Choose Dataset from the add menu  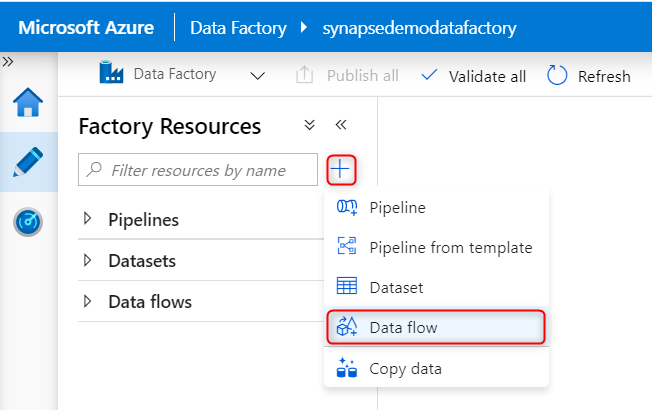click(437, 287)
